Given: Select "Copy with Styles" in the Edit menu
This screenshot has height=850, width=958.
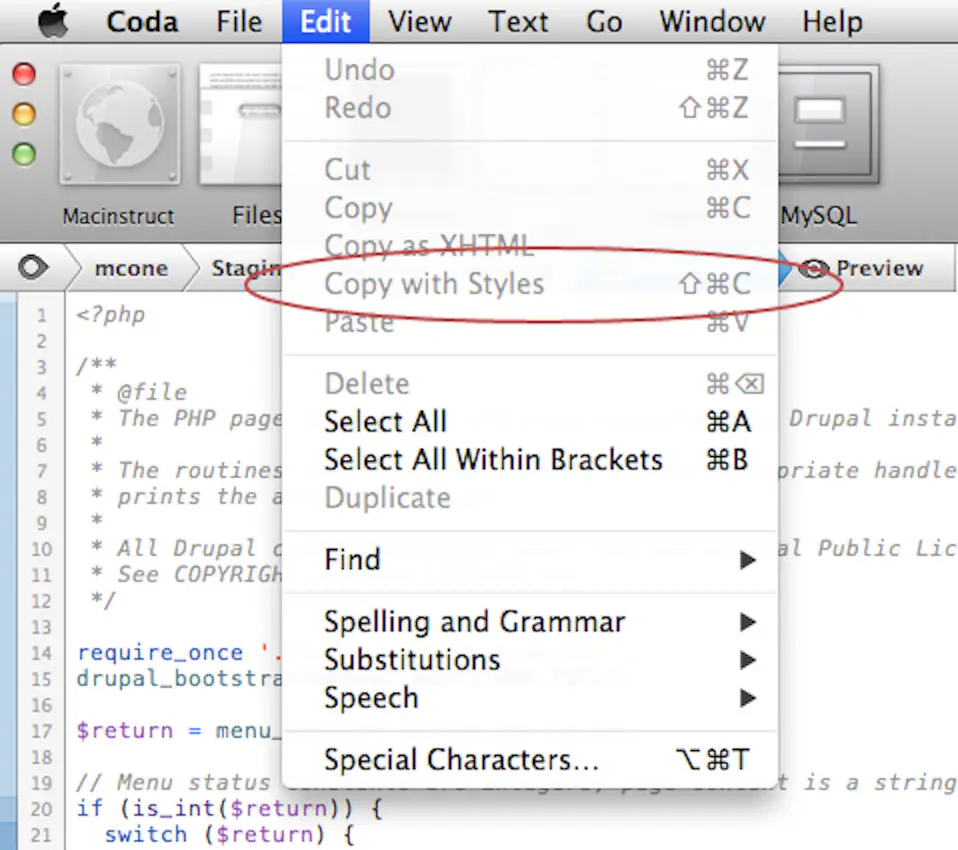Looking at the screenshot, I should 433,284.
